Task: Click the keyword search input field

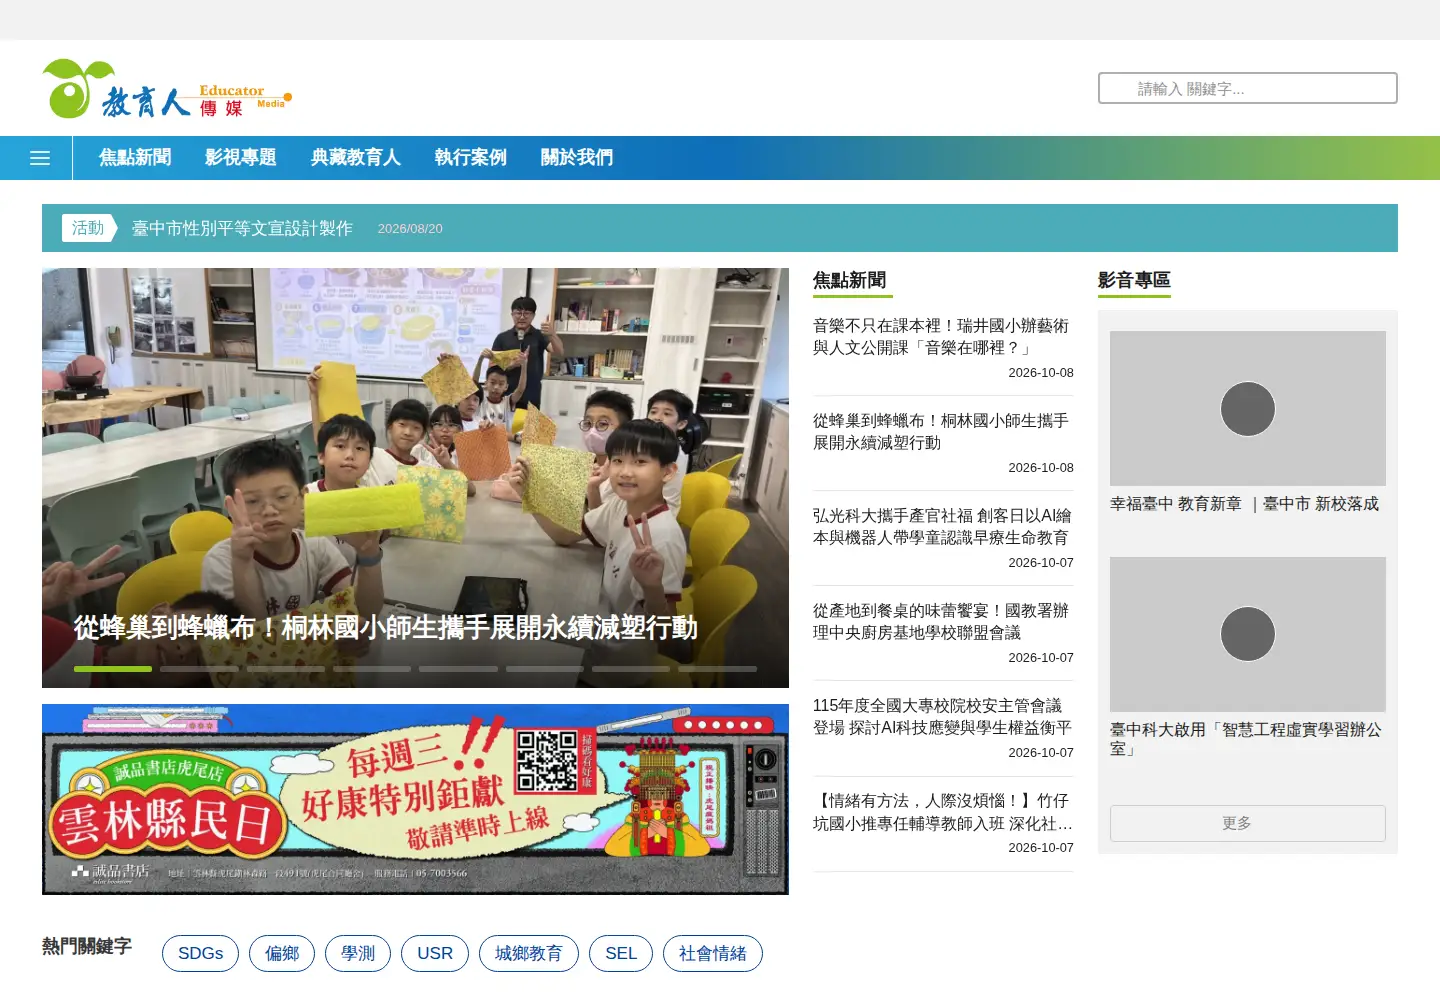Action: 1248,88
